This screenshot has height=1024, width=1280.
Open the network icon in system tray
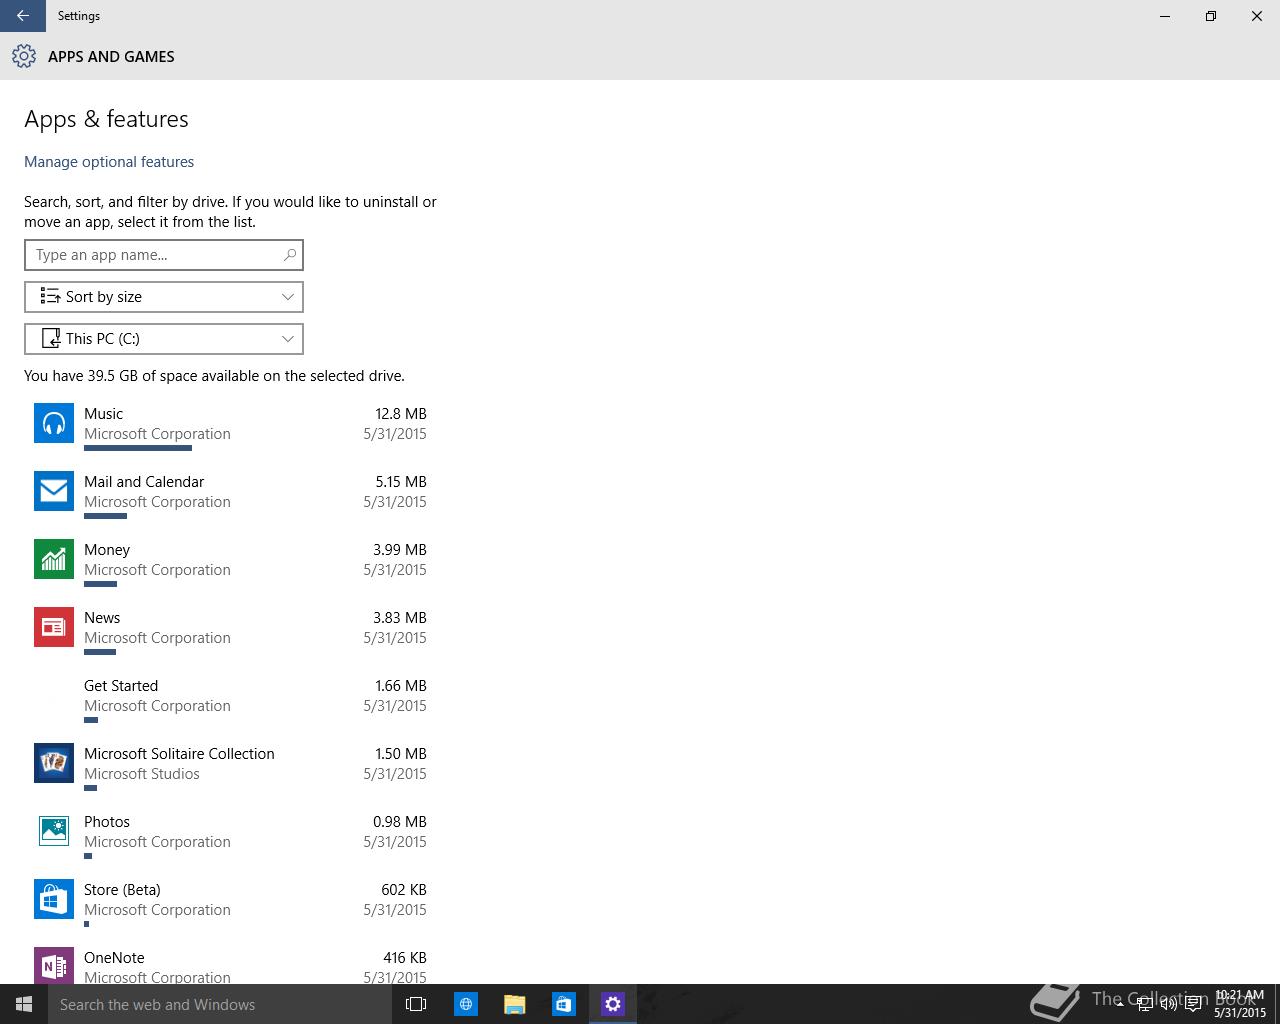click(1145, 1004)
